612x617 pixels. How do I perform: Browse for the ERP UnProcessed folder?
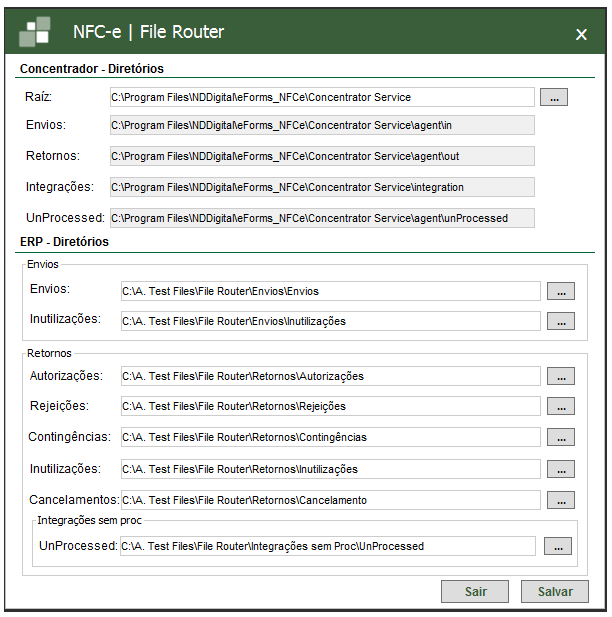(556, 546)
